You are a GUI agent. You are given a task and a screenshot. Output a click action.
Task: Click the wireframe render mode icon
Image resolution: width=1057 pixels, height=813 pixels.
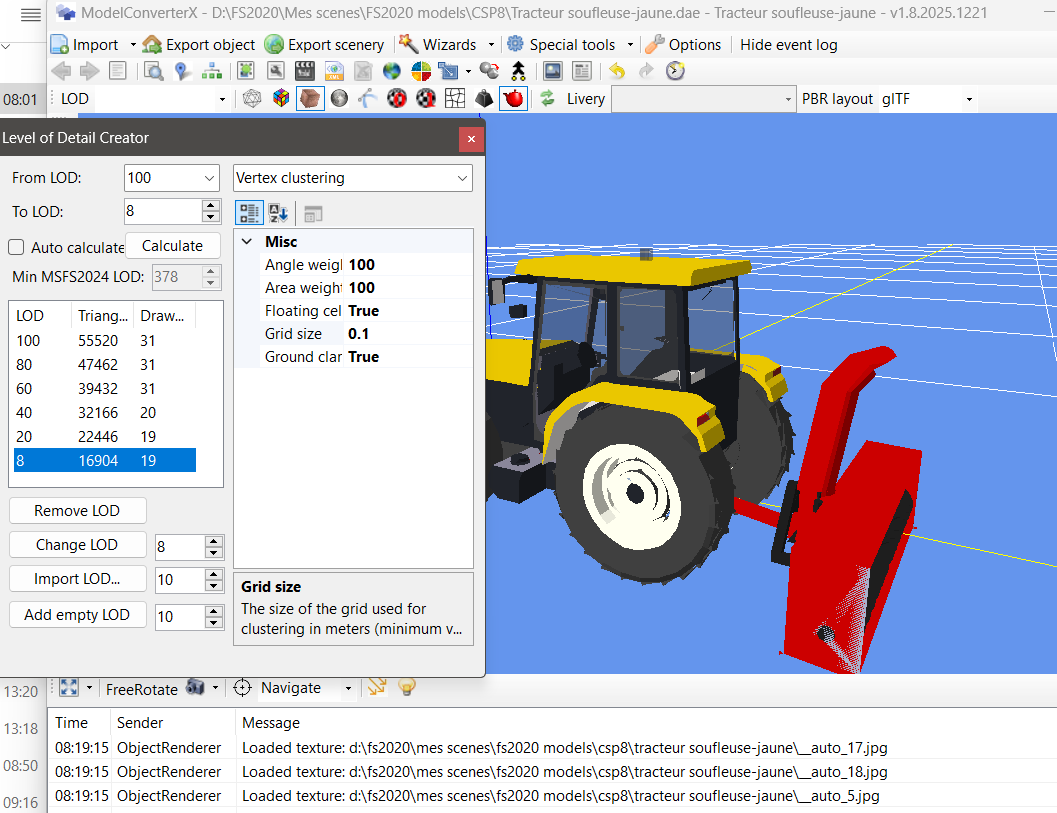[251, 98]
